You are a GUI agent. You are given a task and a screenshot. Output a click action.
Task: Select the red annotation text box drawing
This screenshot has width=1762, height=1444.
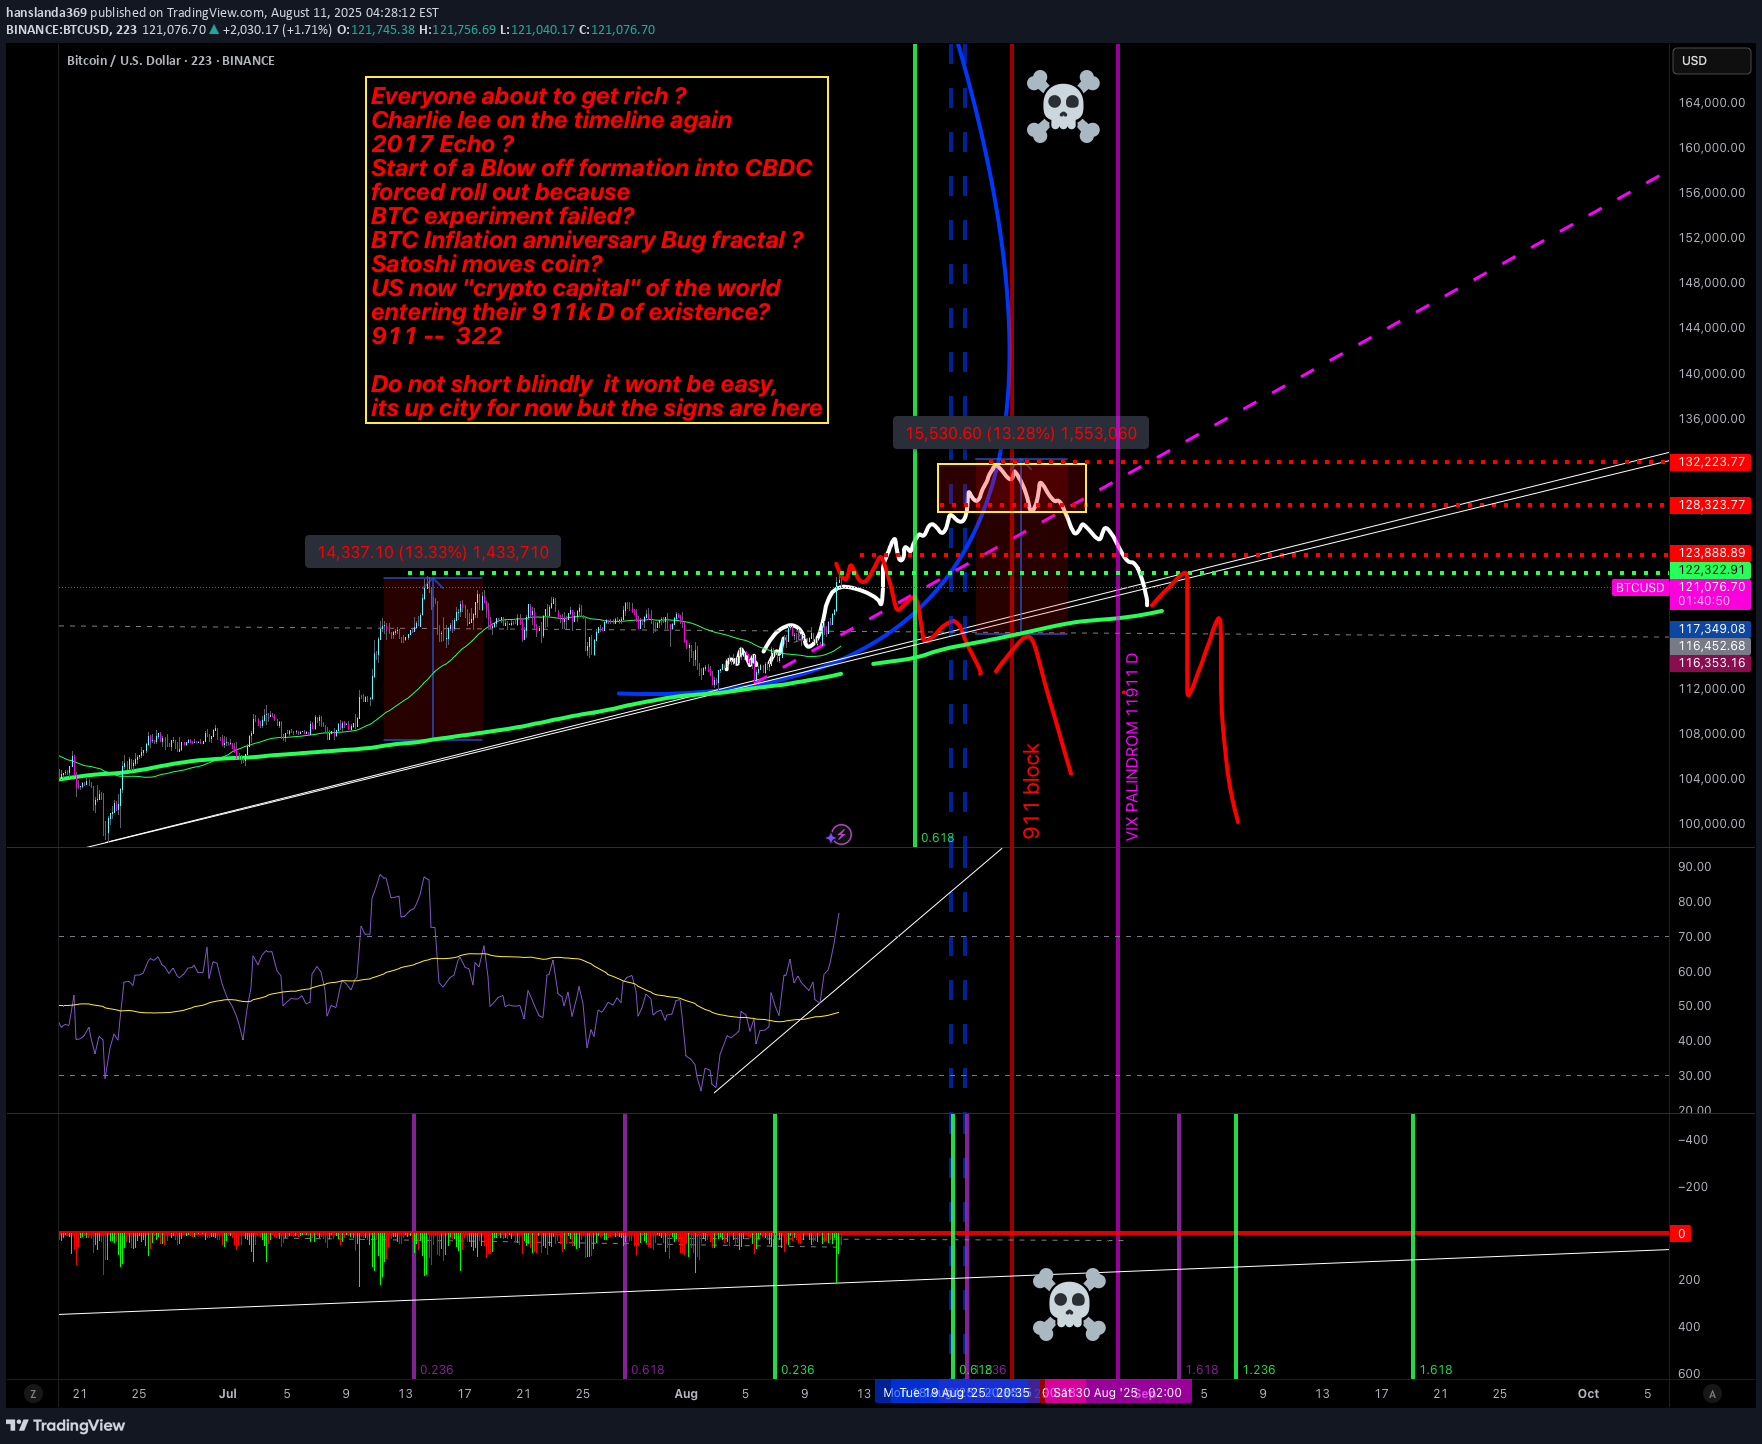[597, 250]
